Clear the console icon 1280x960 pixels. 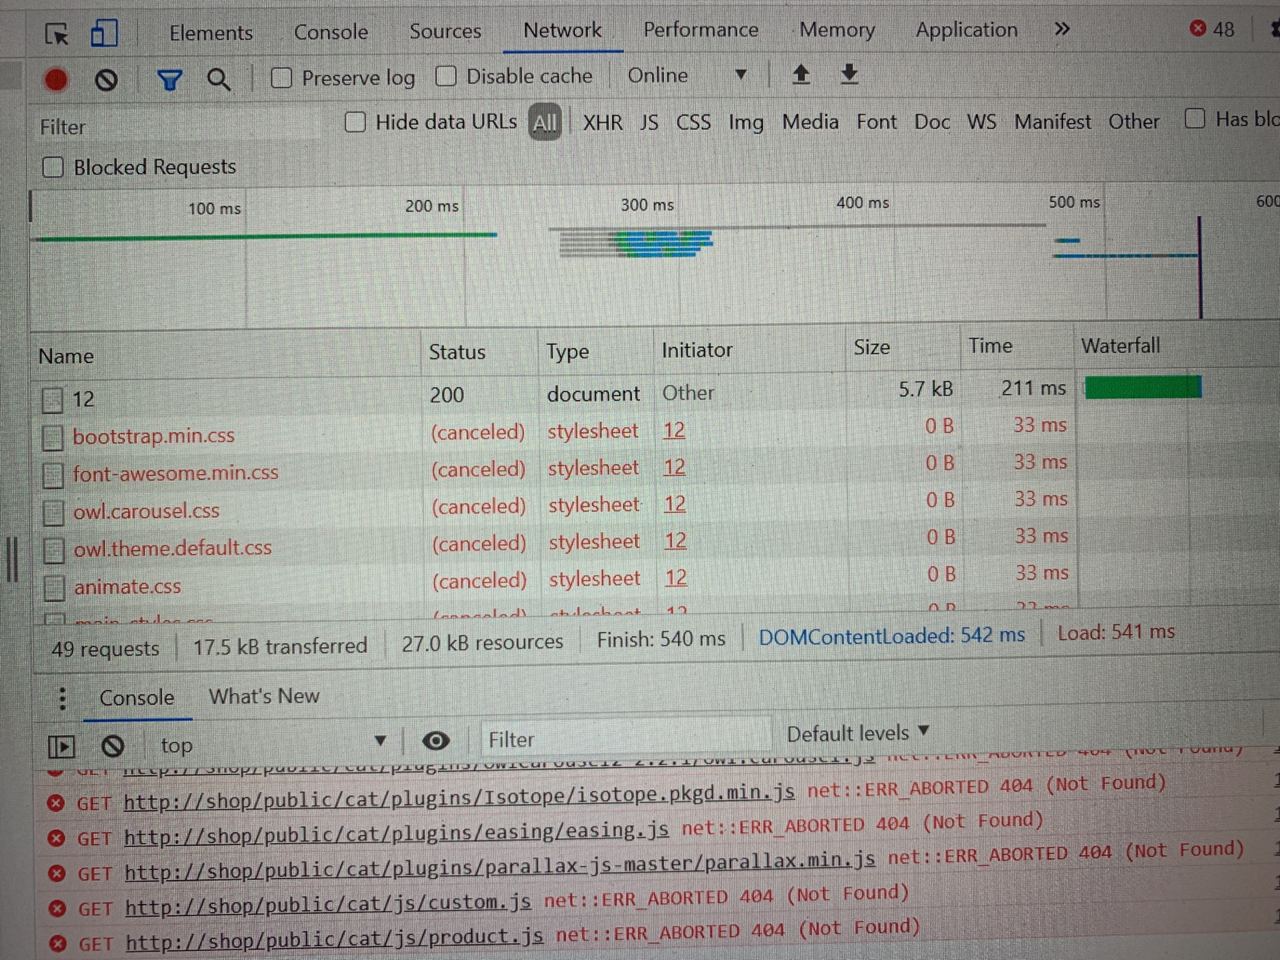113,746
